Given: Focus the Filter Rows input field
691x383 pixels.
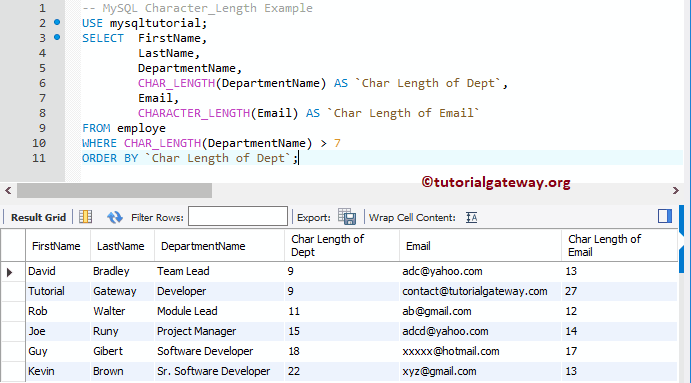Looking at the screenshot, I should point(238,216).
